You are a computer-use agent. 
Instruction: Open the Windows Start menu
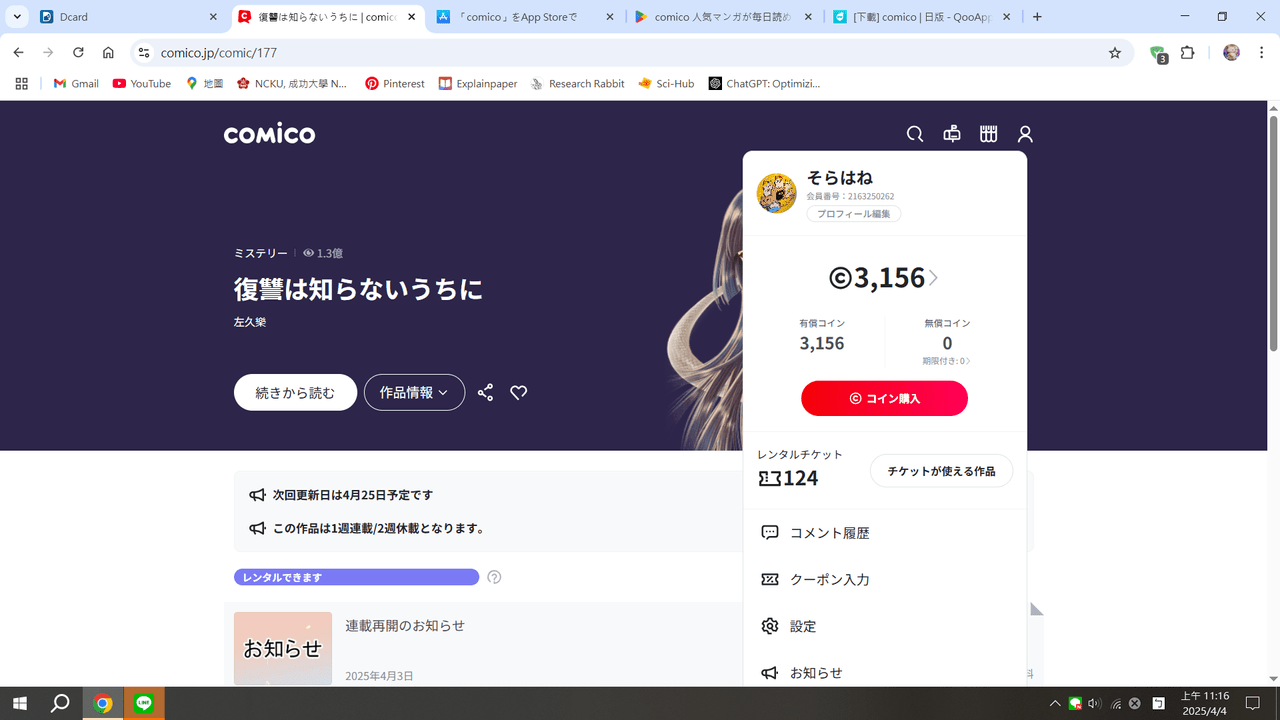click(x=19, y=703)
